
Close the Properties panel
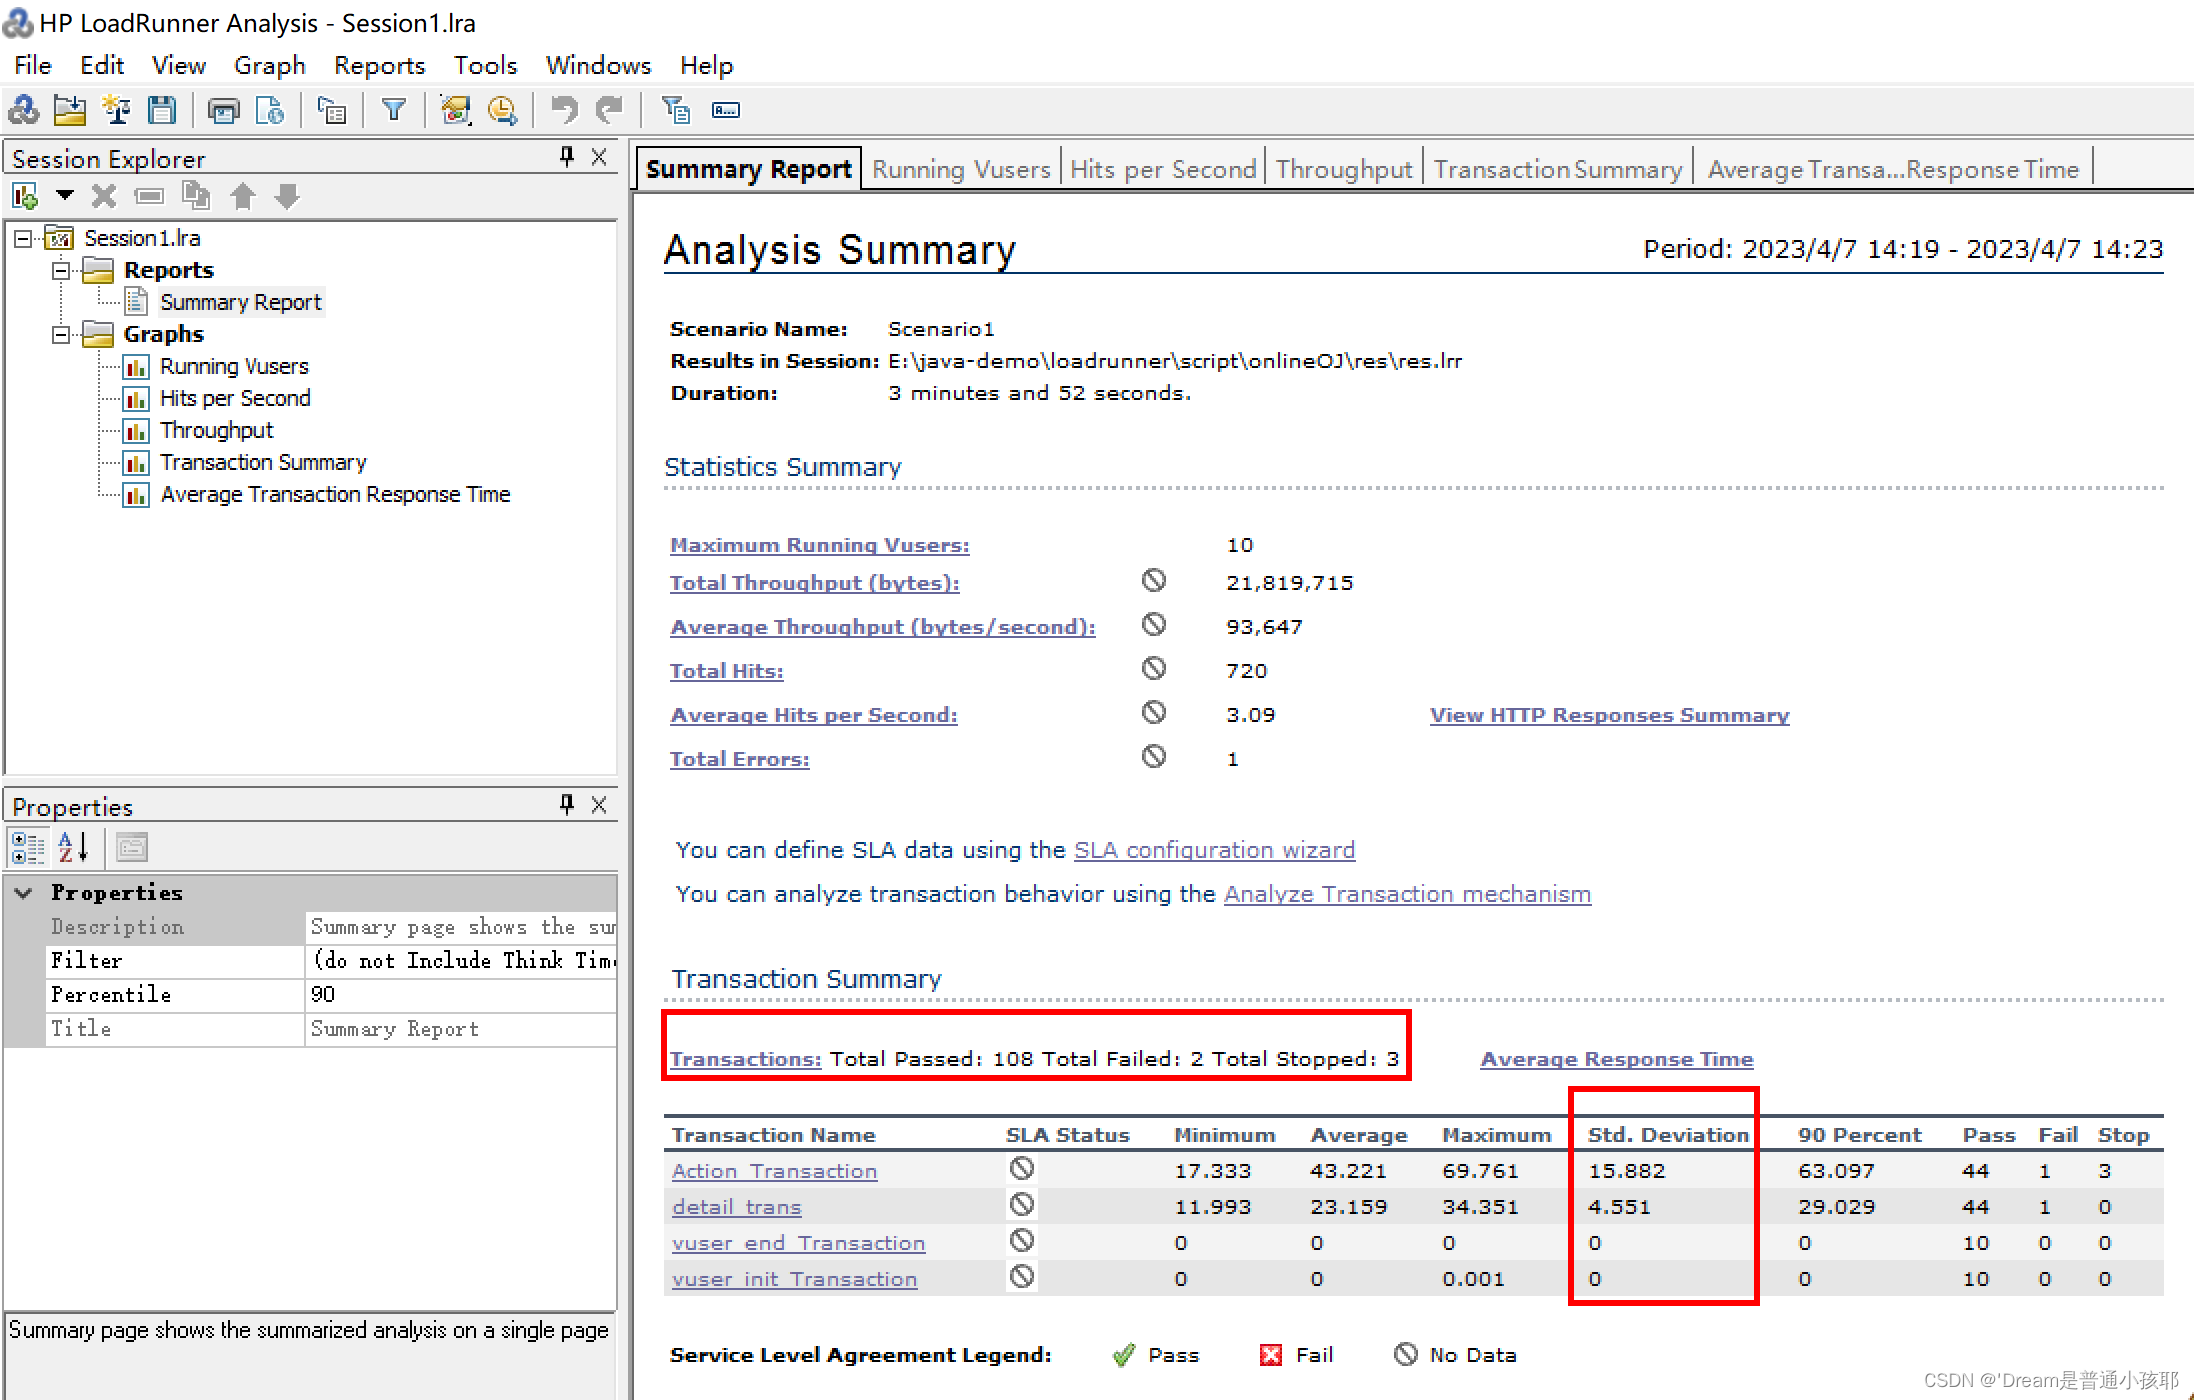(599, 805)
